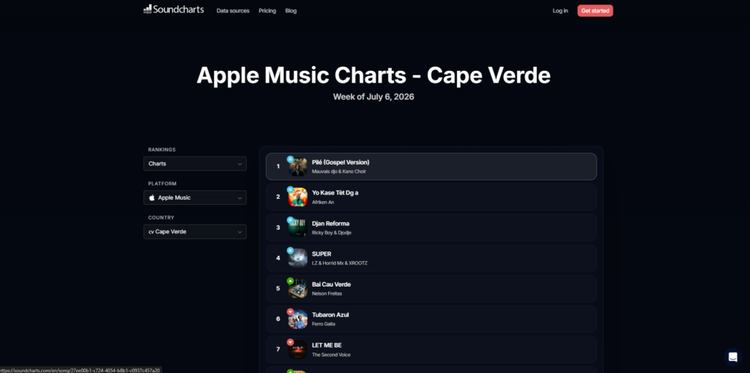
Task: Click the green up-trend badge on Bai Cau Verde
Action: click(x=290, y=281)
